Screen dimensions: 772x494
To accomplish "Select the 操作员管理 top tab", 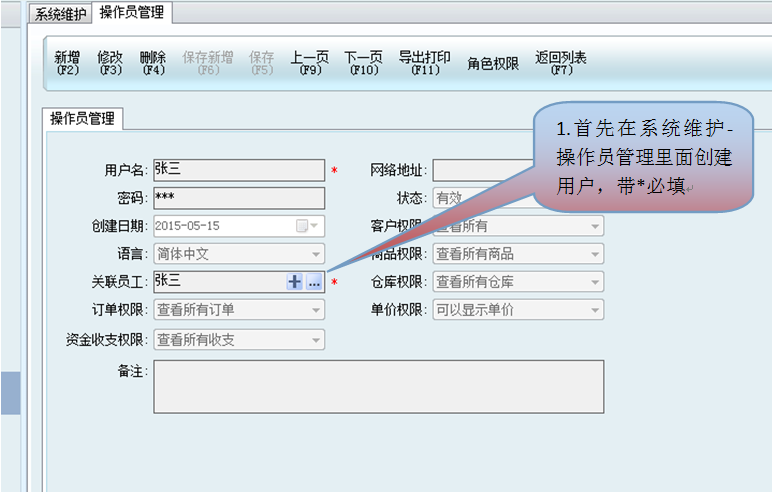I will point(132,13).
